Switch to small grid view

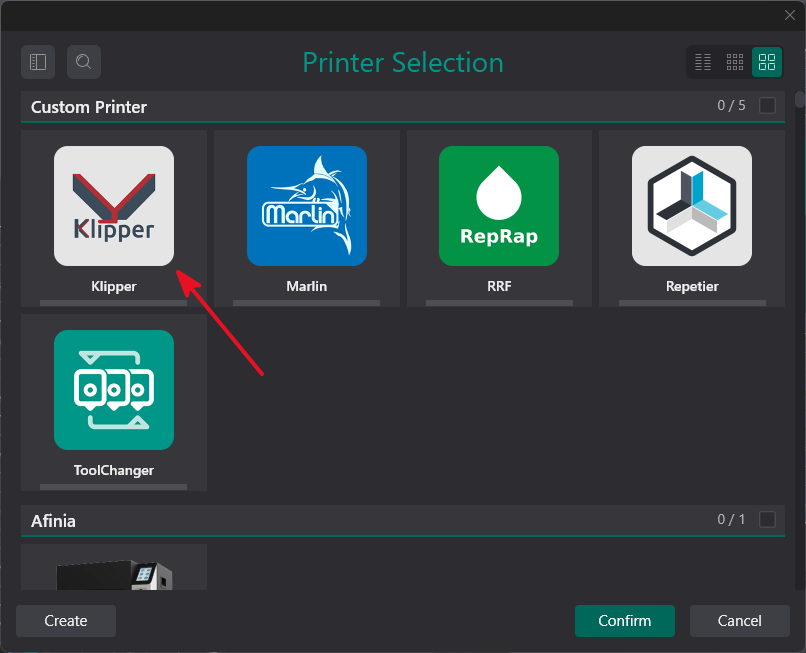(735, 62)
